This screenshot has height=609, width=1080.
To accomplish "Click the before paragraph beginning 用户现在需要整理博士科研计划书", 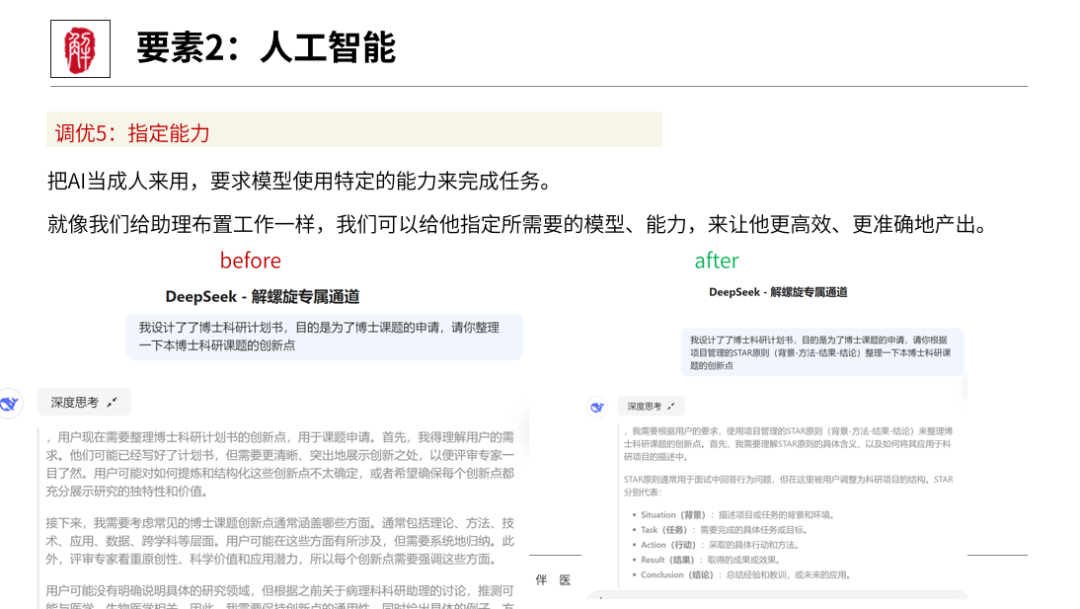I will coord(280,464).
